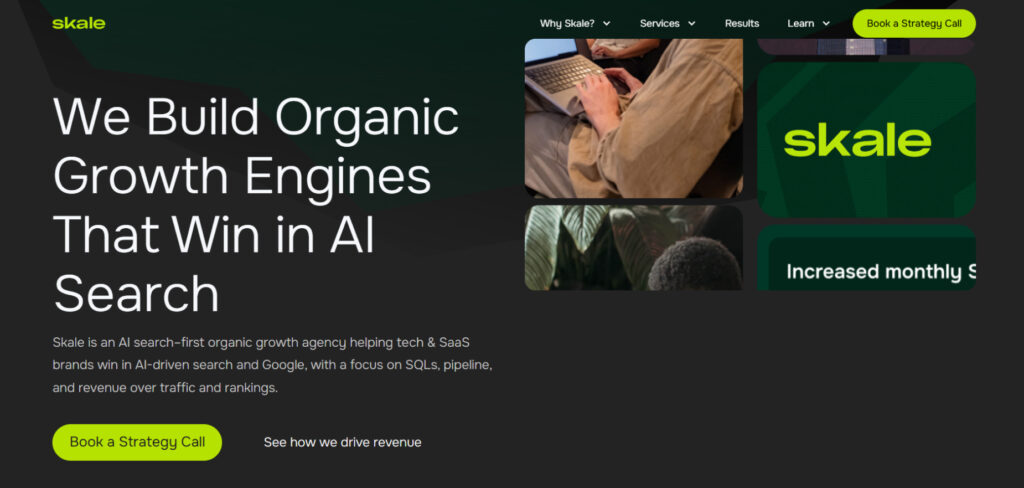Click hero Book a Strategy Call button
Screen dimensions: 1024x488
137,442
